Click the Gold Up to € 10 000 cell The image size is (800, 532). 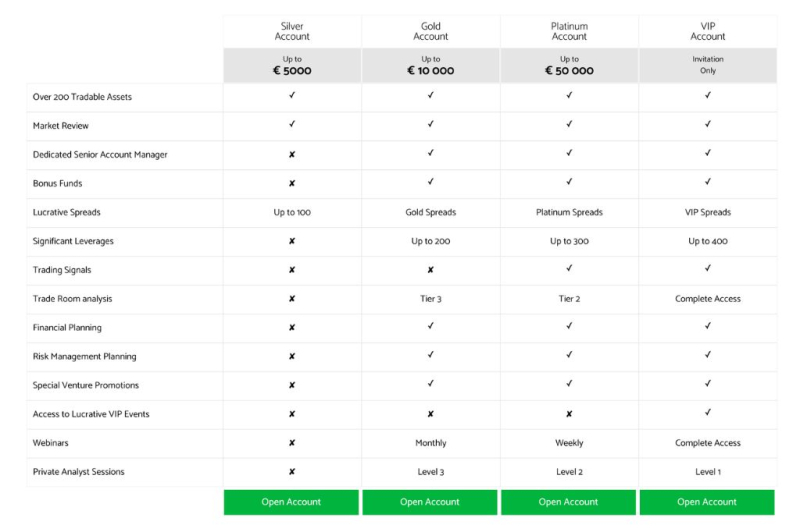pyautogui.click(x=431, y=65)
